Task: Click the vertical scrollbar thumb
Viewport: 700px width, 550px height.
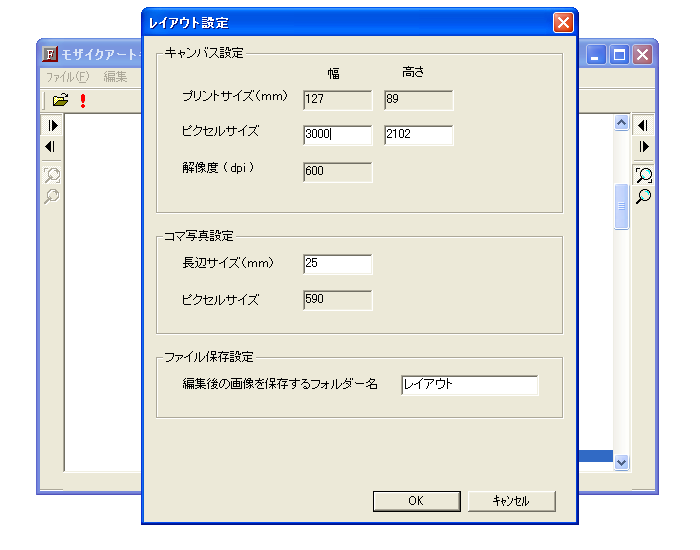Action: pos(621,206)
